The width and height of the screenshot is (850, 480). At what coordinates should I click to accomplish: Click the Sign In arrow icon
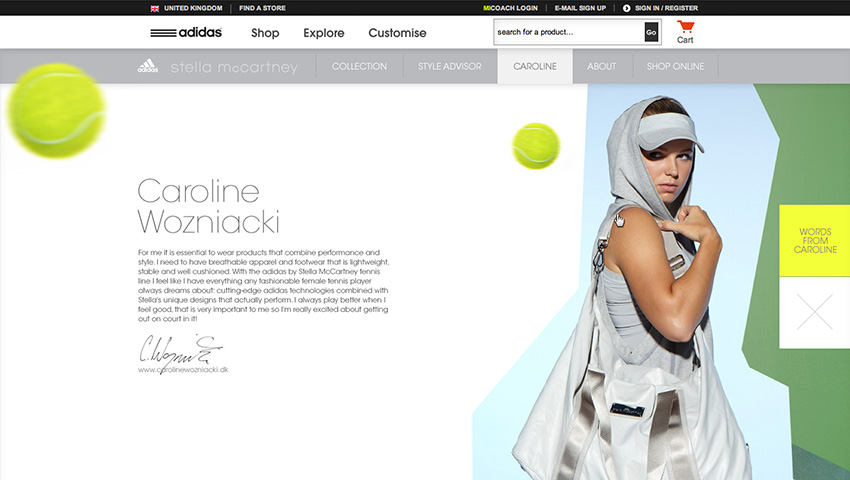[x=627, y=8]
